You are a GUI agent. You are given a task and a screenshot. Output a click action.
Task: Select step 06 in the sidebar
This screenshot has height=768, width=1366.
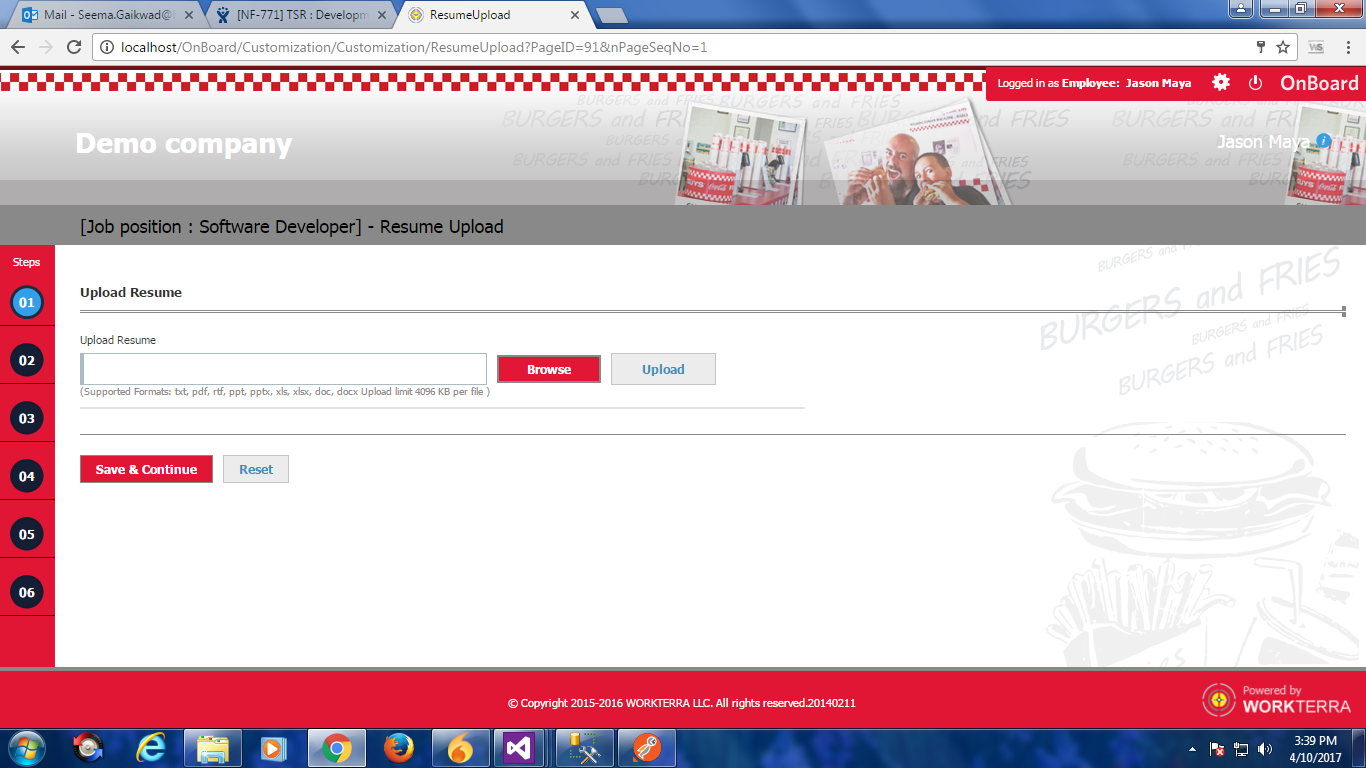pyautogui.click(x=27, y=592)
